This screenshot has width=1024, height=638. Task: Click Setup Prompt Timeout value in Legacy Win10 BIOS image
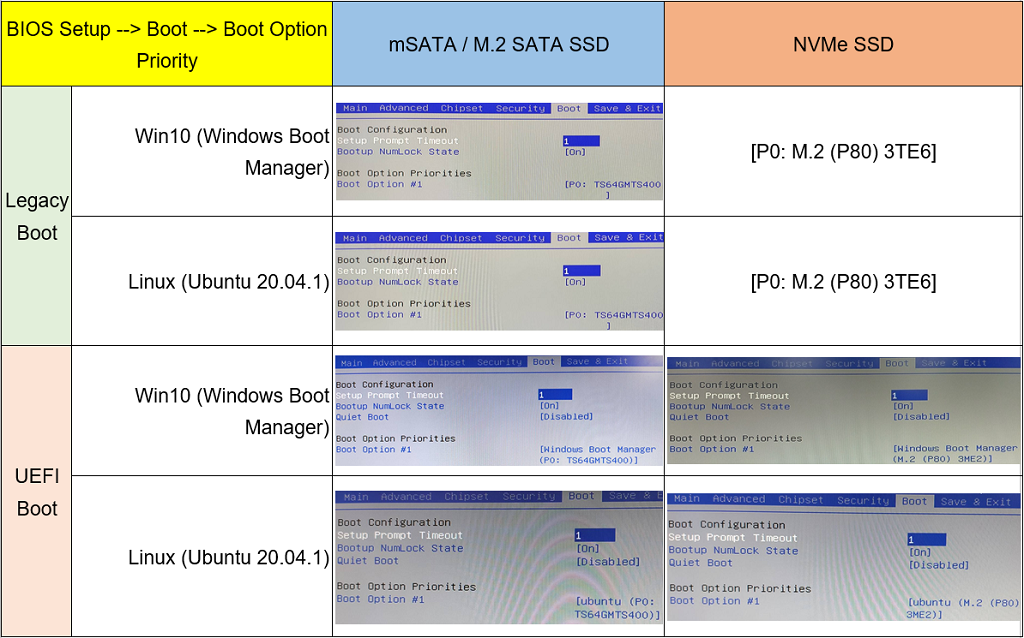[x=581, y=141]
